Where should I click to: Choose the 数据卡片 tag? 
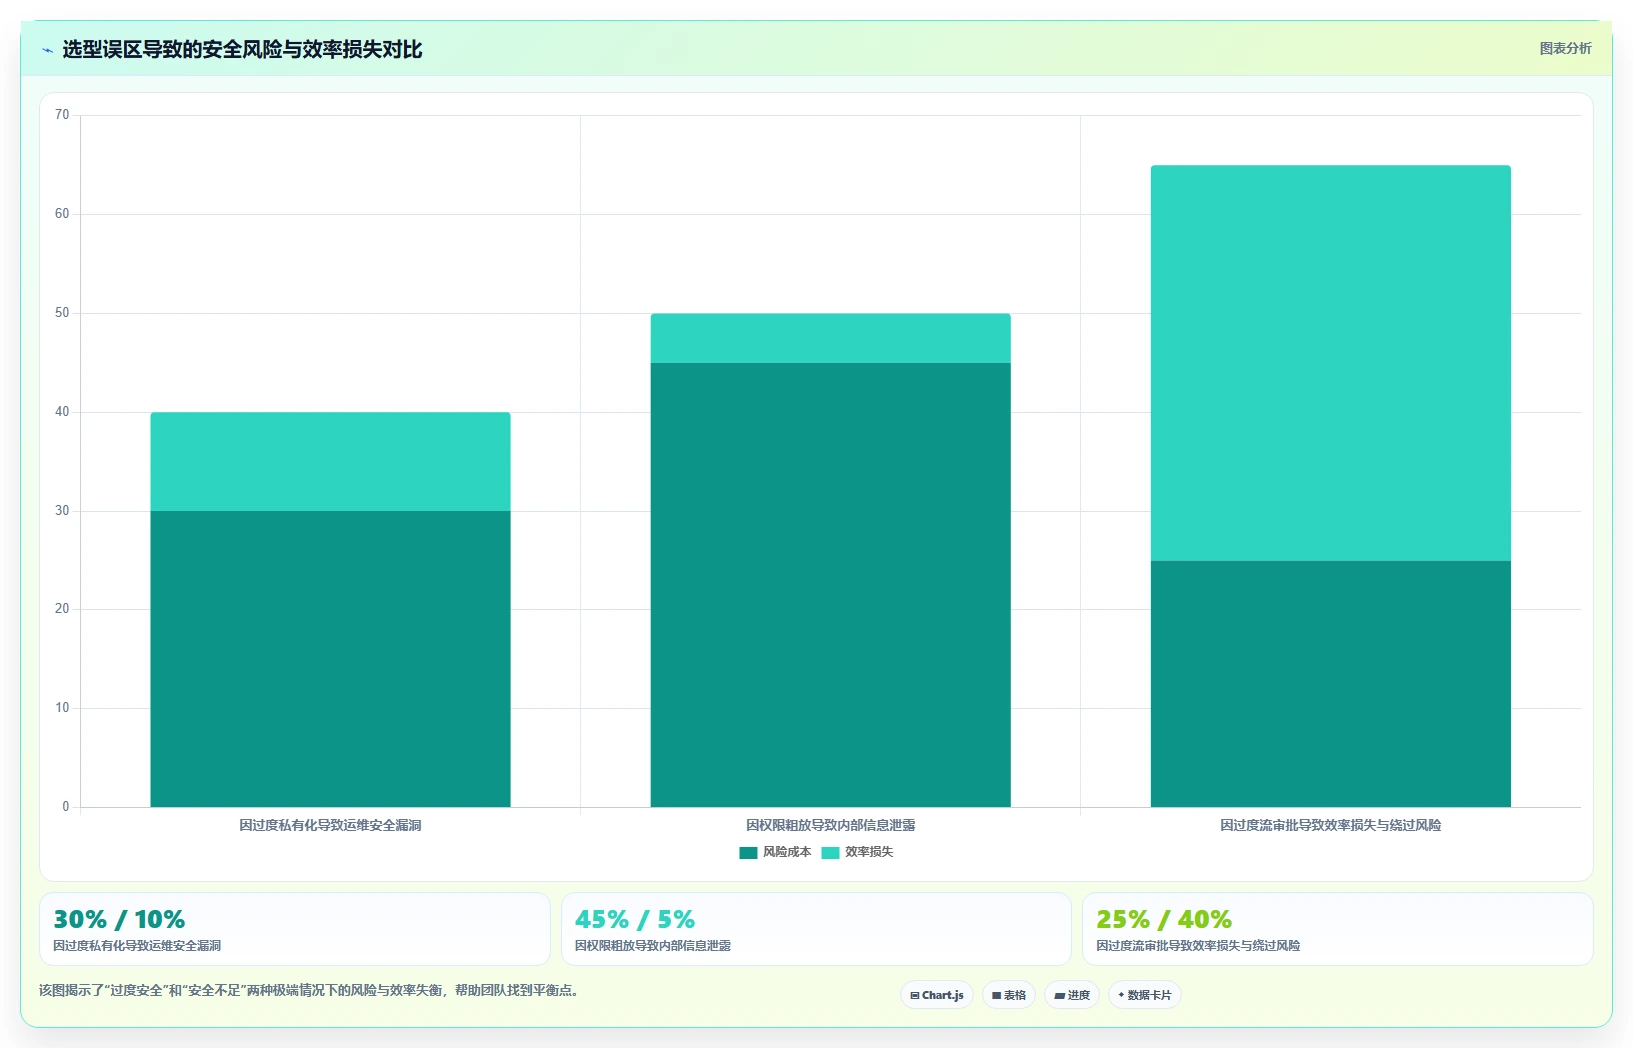pyautogui.click(x=1145, y=995)
